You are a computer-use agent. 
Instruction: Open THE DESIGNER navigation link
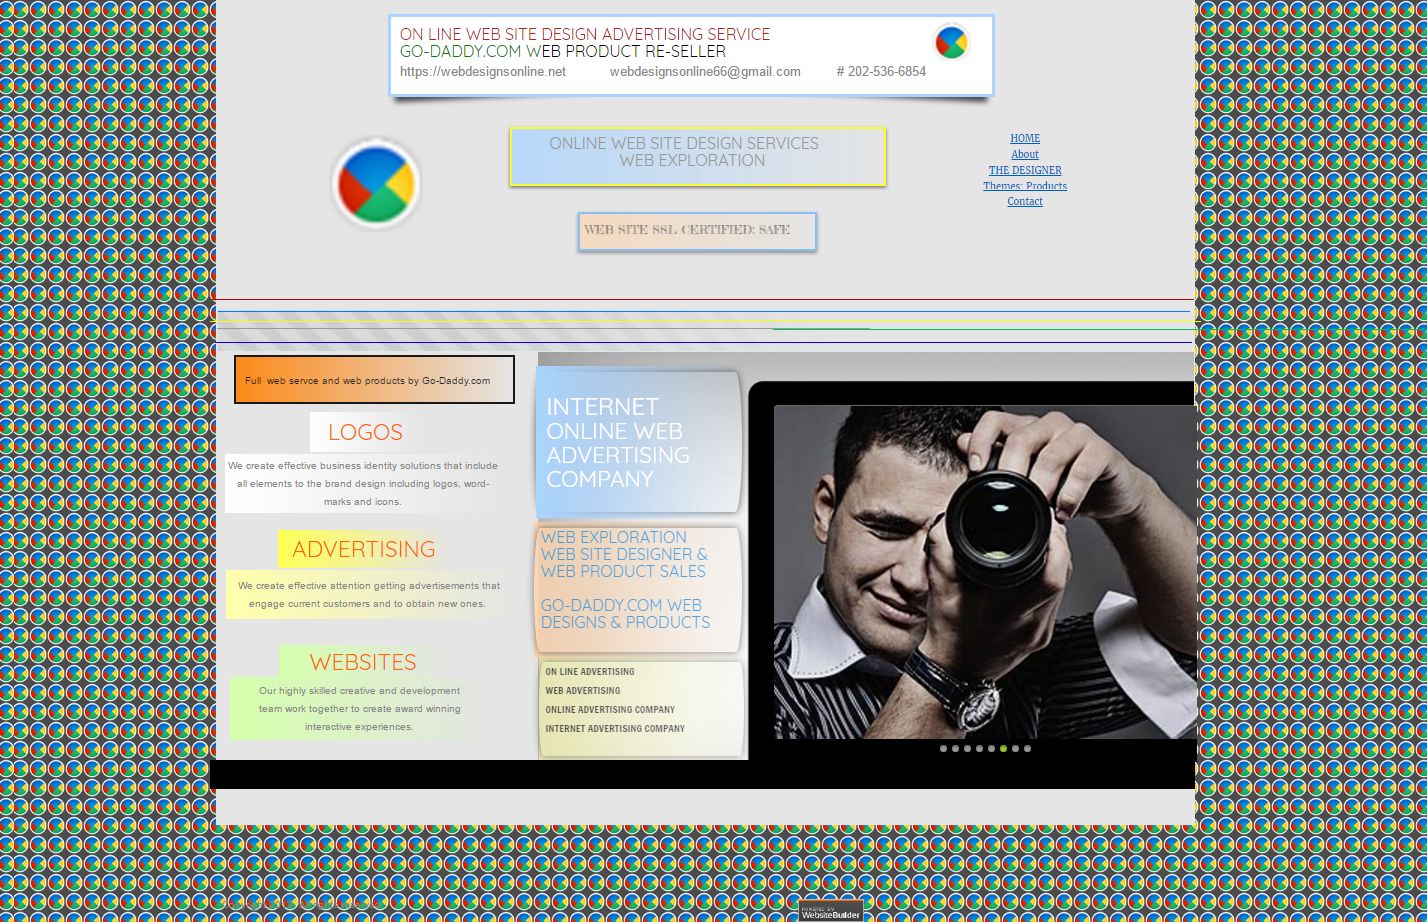(x=1025, y=170)
